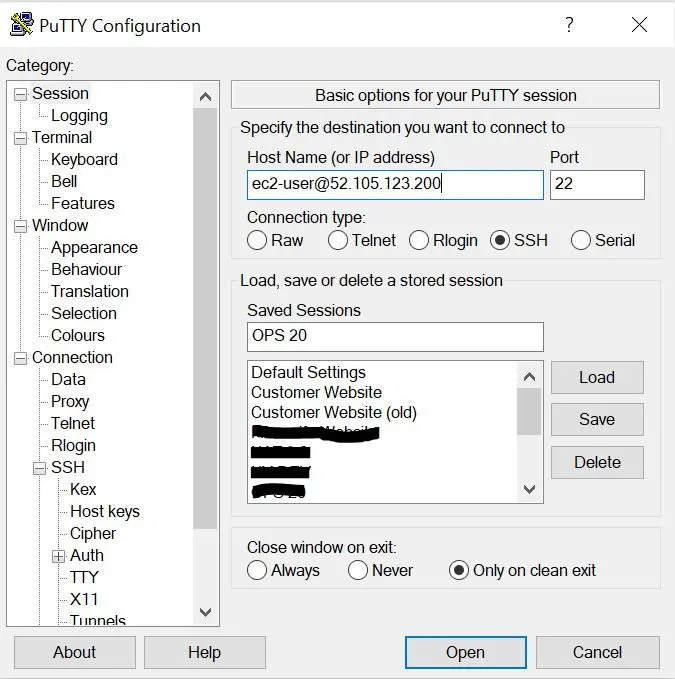Expand the Auth tree node

click(58, 556)
